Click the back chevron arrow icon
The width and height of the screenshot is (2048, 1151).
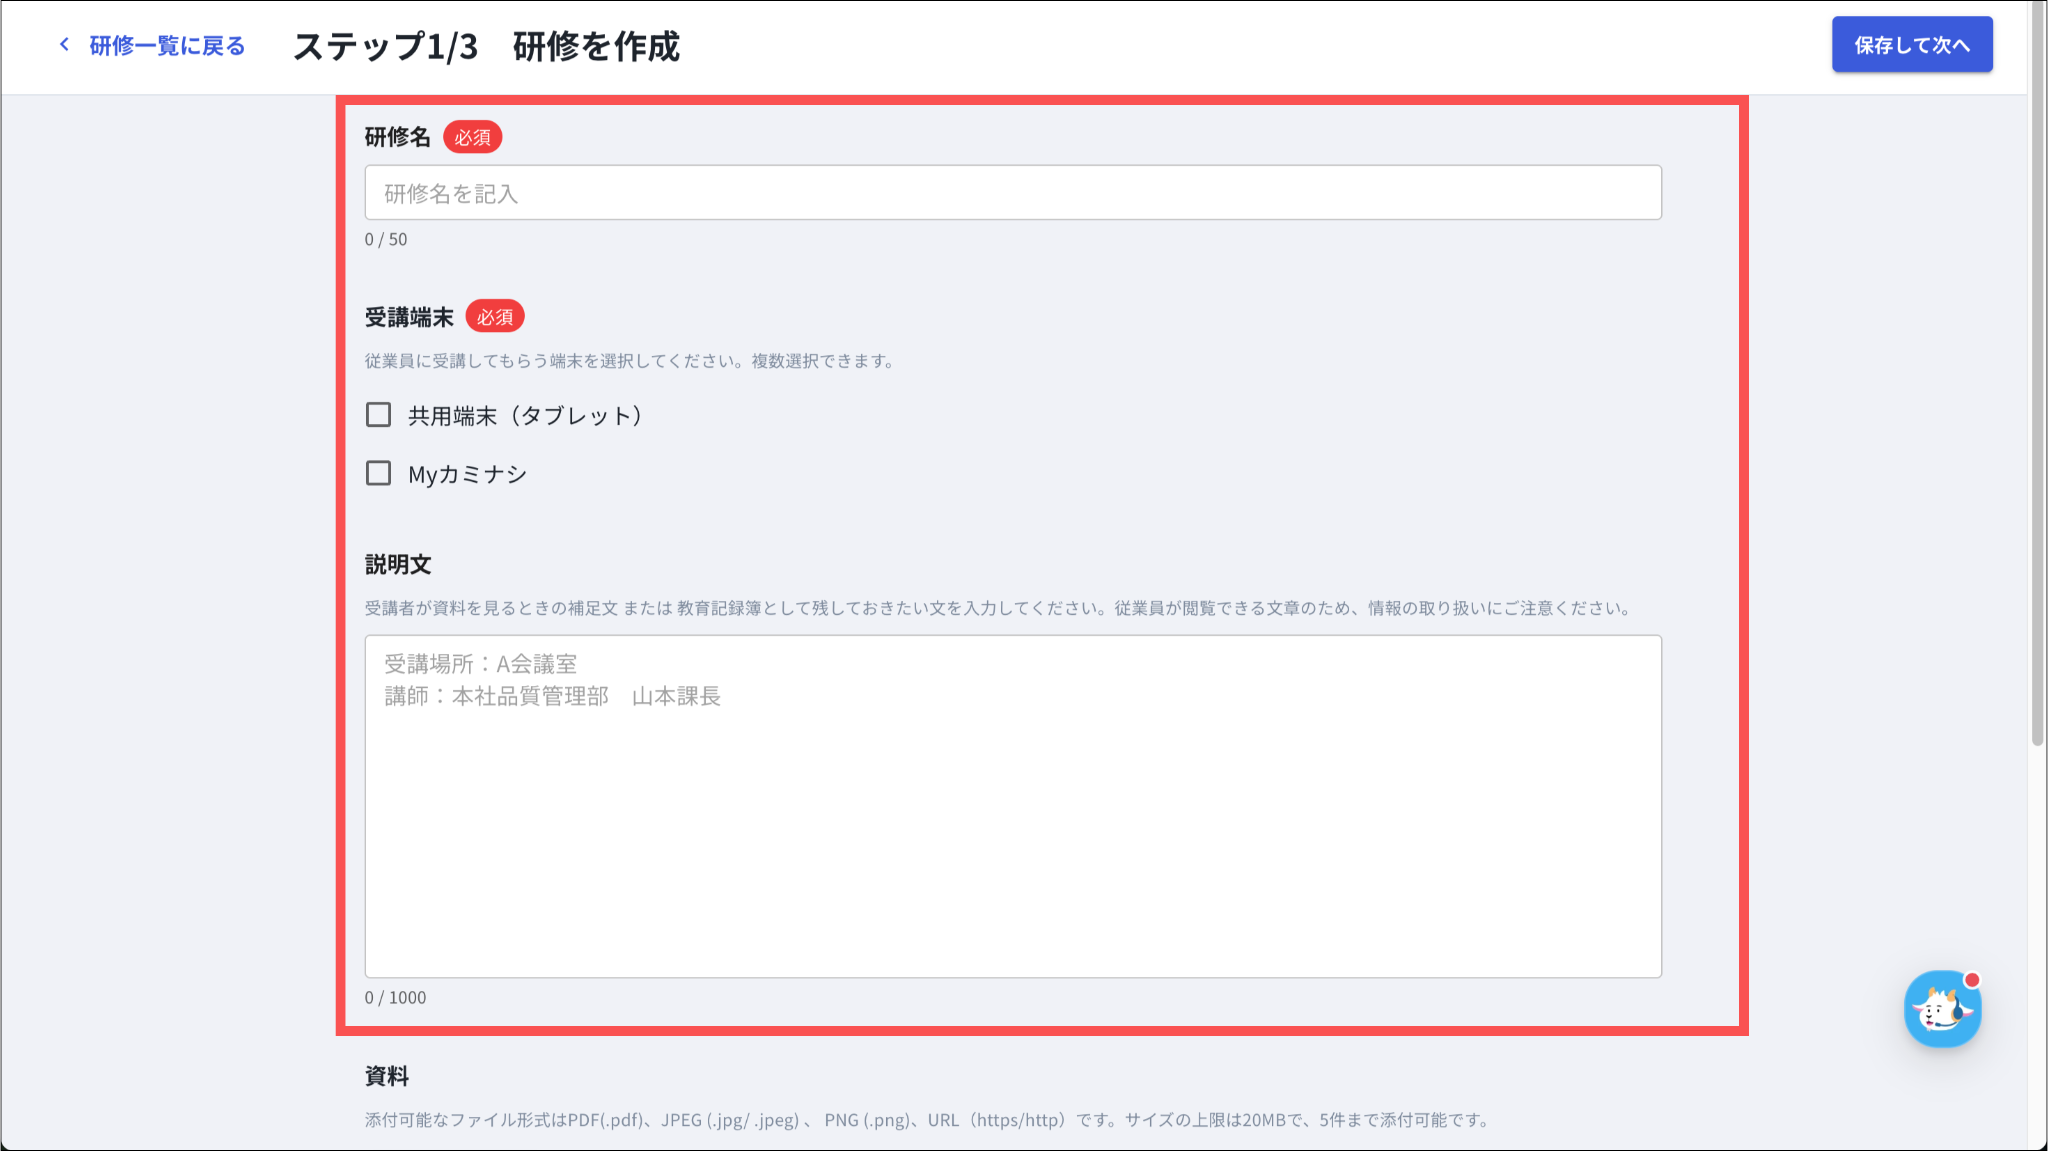pos(65,45)
